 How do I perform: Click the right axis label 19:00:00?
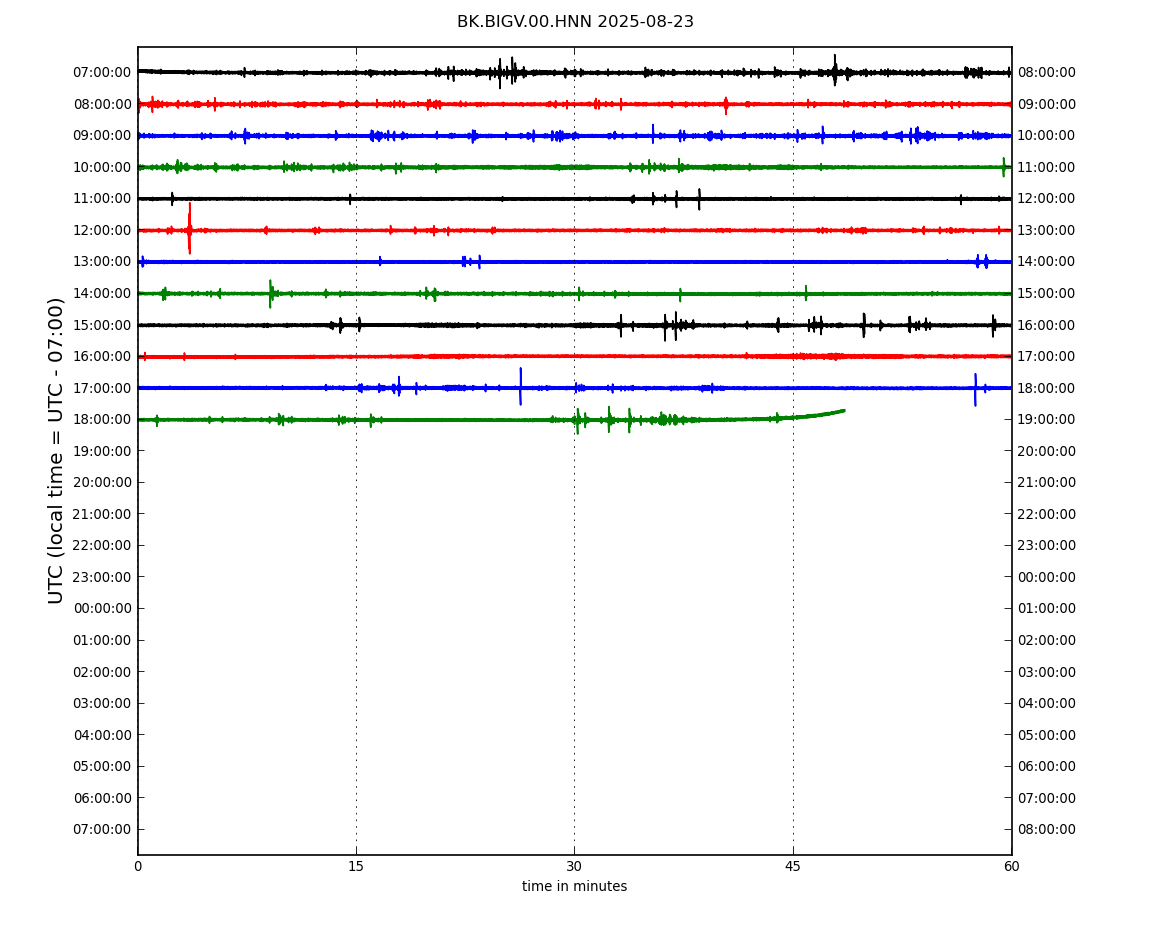(1047, 420)
